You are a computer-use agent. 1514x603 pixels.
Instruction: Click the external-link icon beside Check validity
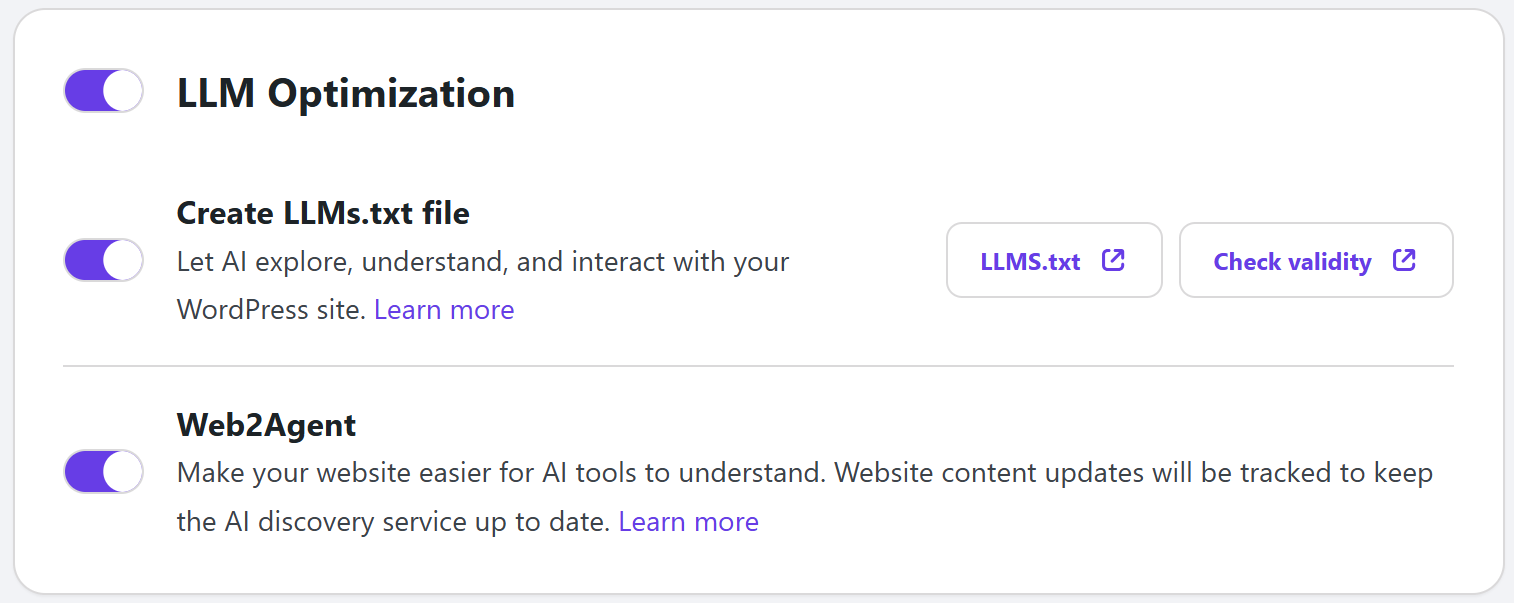[x=1404, y=261]
